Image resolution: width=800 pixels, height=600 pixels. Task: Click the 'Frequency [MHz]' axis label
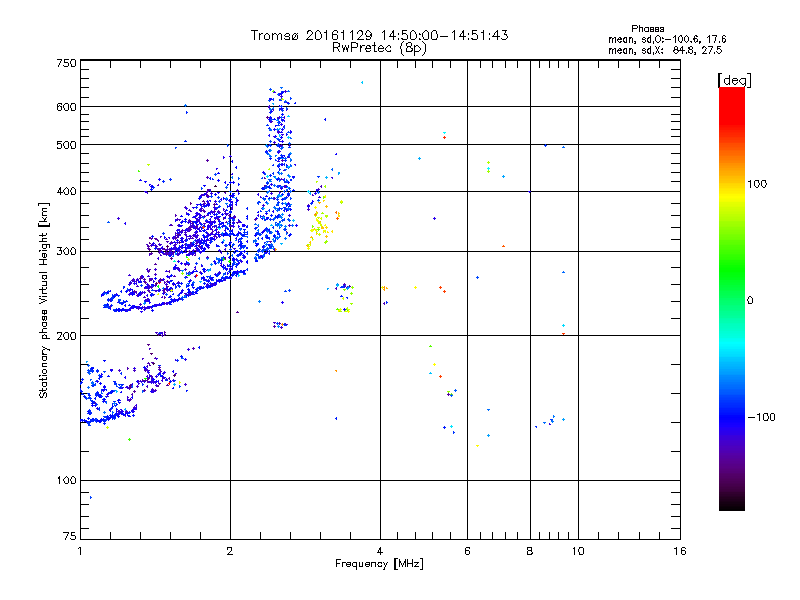click(379, 564)
